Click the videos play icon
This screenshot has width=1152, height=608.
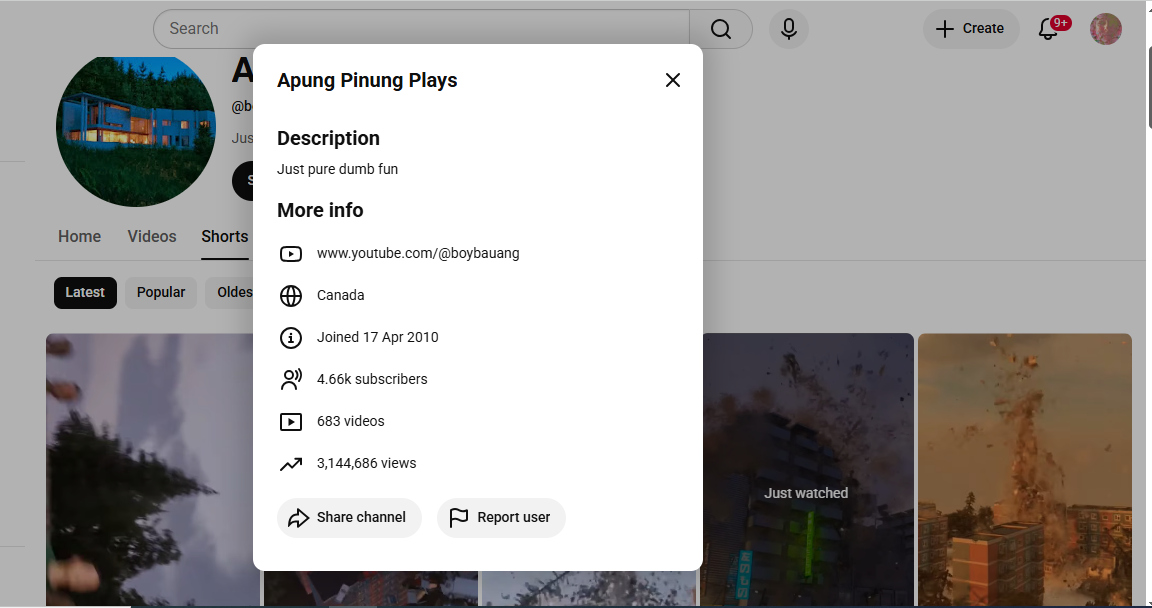(x=291, y=421)
